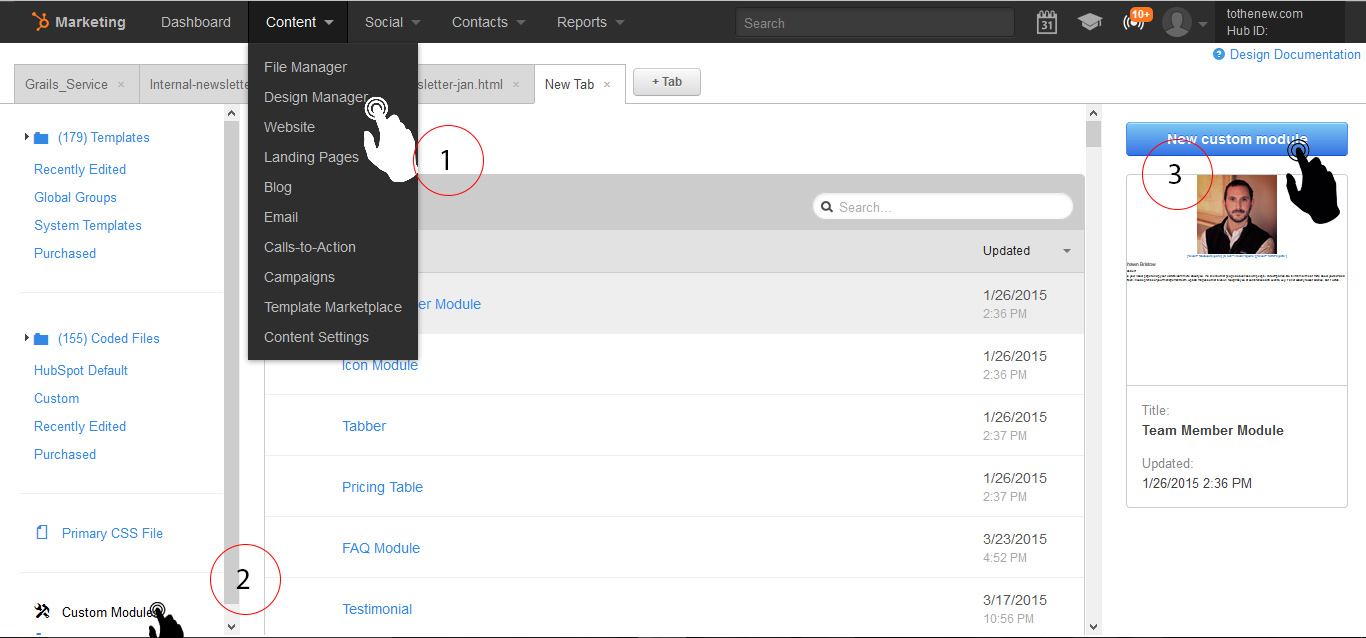
Task: Open the Pricing Table module link
Action: [x=382, y=487]
